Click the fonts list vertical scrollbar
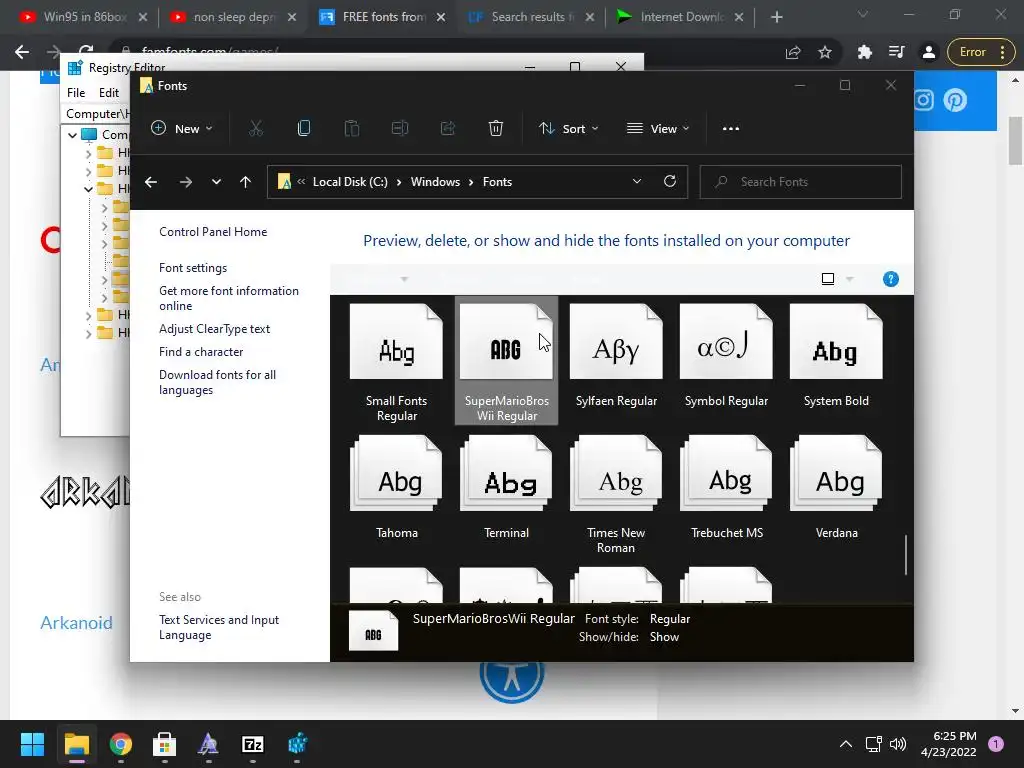The image size is (1024, 768). tap(906, 555)
